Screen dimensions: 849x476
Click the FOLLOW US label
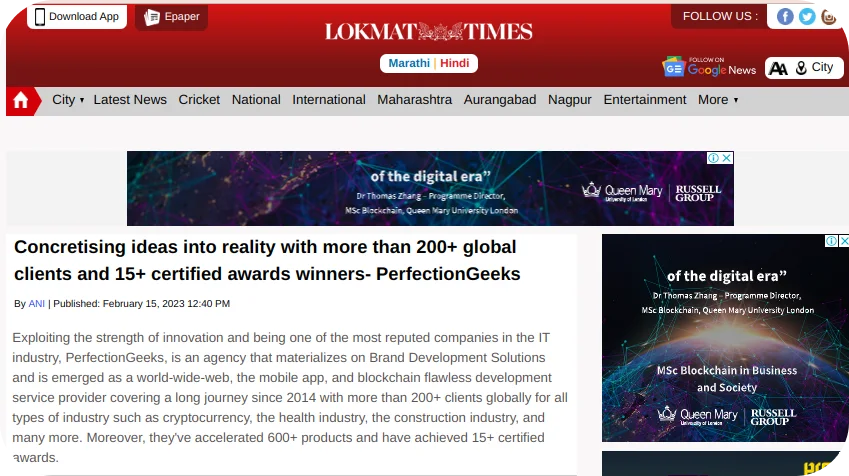(x=720, y=16)
